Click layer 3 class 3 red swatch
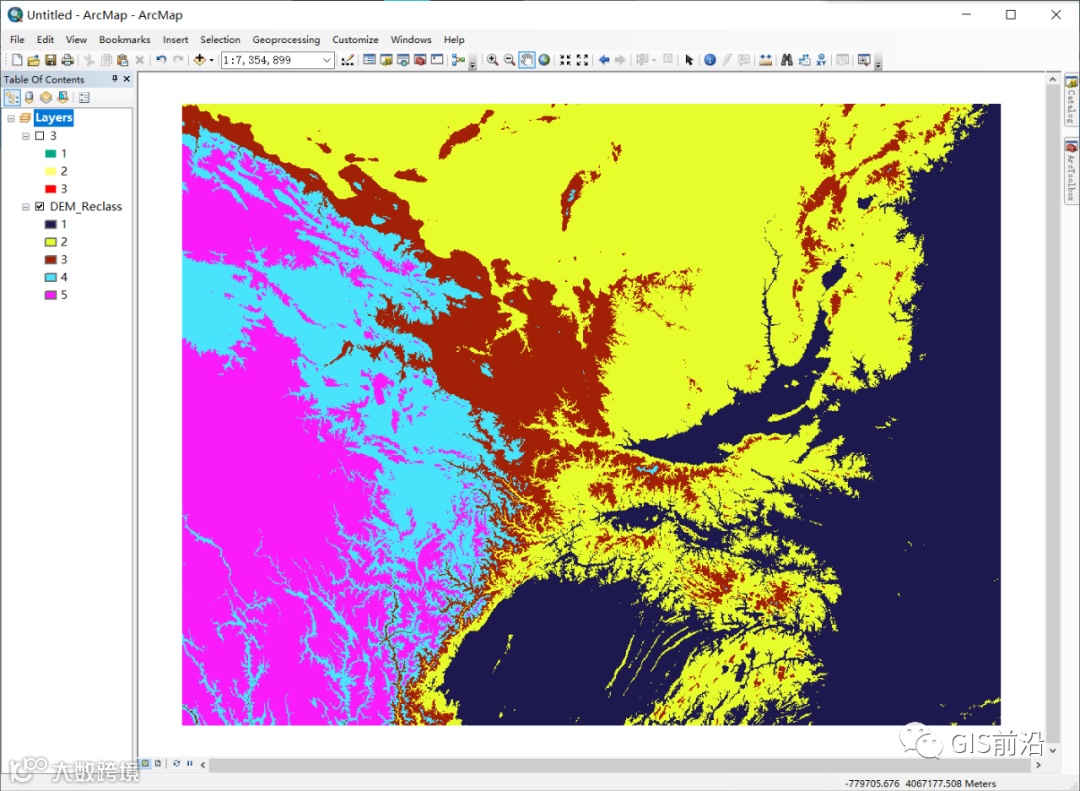1080x791 pixels. (x=50, y=189)
